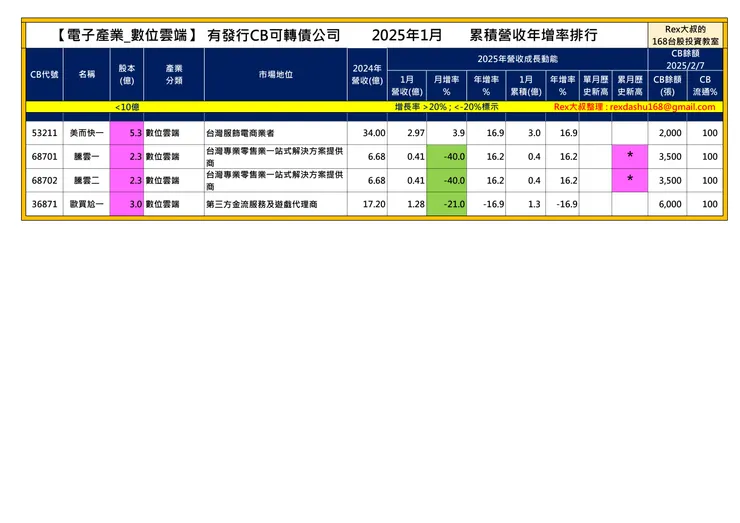Click the CB流通% column header
The image size is (740, 523).
pos(705,85)
